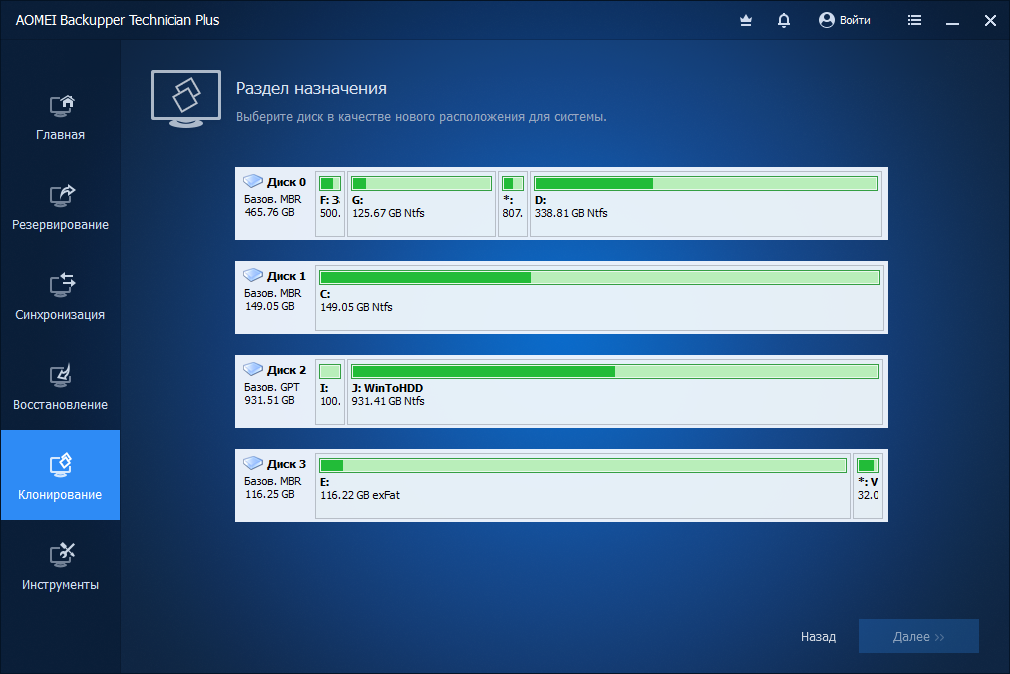Select partition J: WinToHDD

(615, 392)
